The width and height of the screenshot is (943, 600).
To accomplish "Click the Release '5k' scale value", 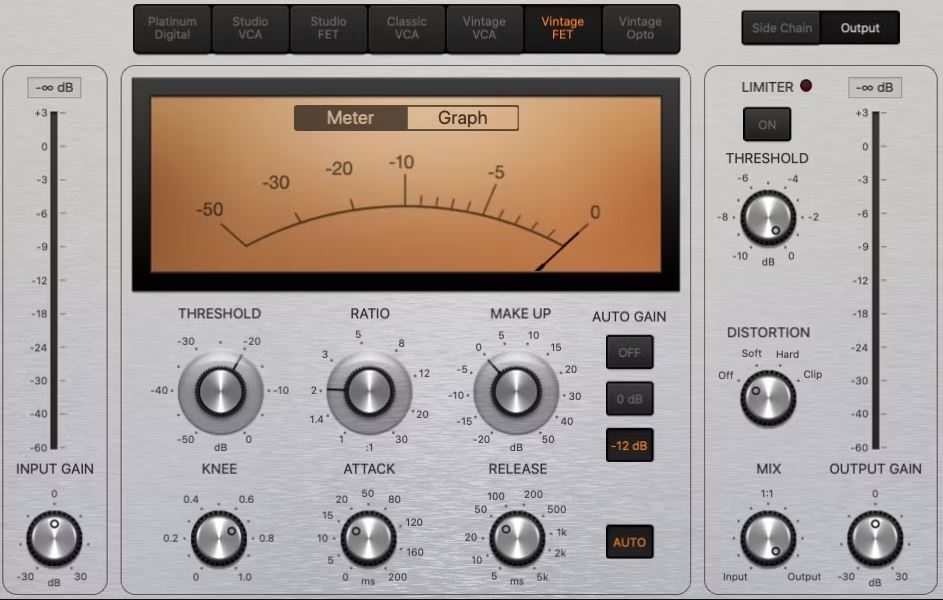I will tap(542, 577).
